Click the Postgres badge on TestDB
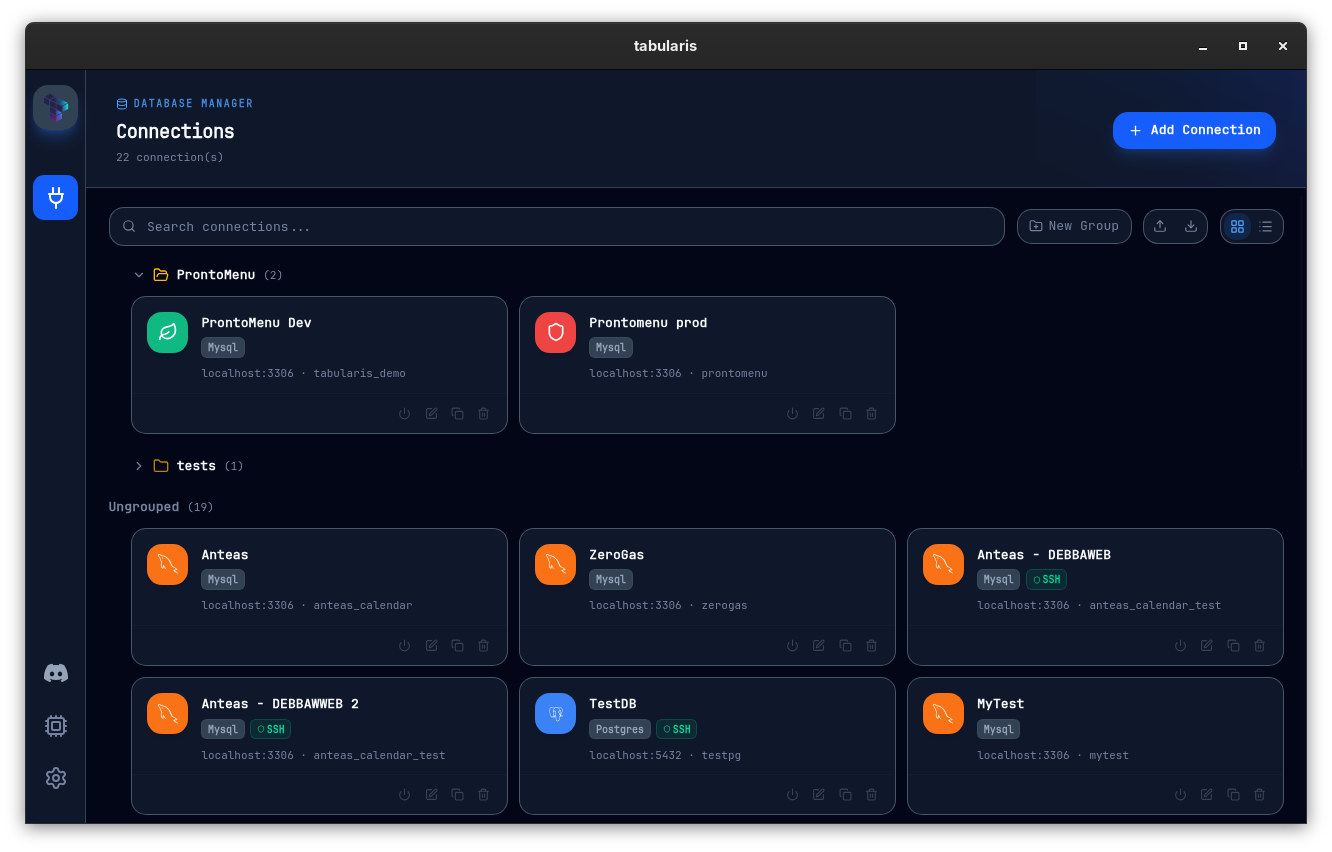The width and height of the screenshot is (1332, 852). pyautogui.click(x=620, y=729)
